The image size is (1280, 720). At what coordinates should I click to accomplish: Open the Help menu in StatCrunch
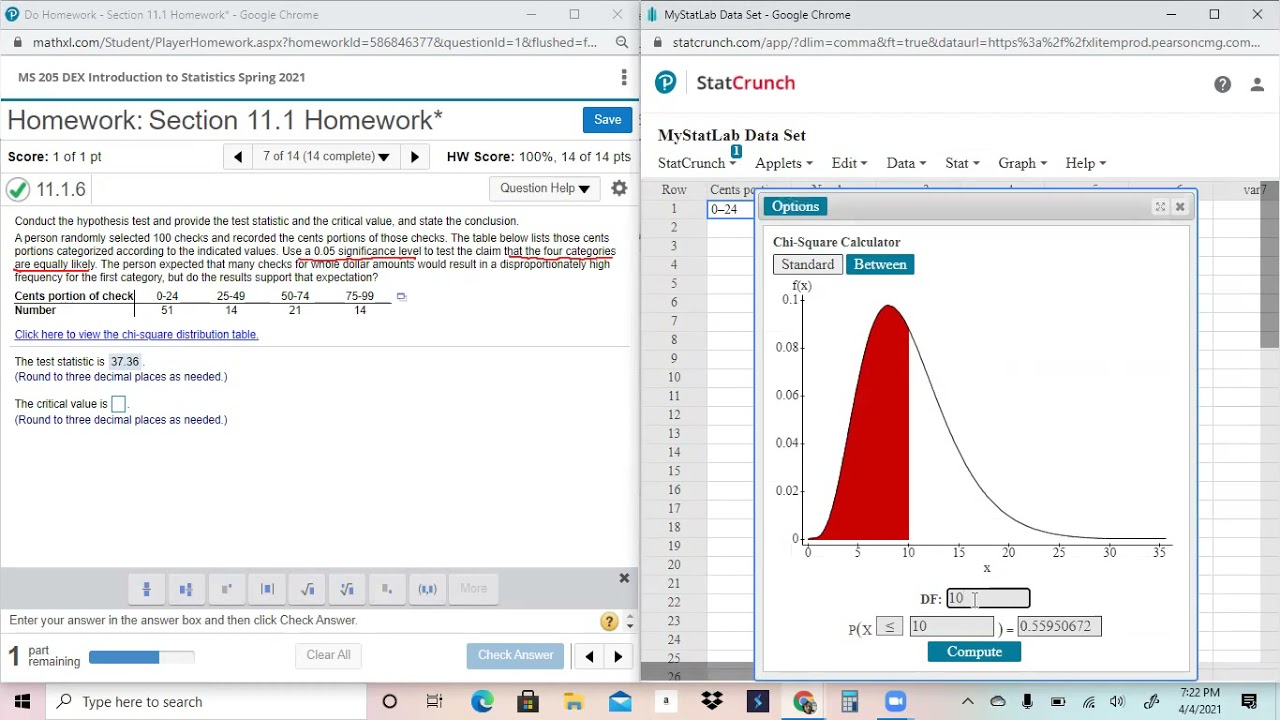tap(1085, 163)
